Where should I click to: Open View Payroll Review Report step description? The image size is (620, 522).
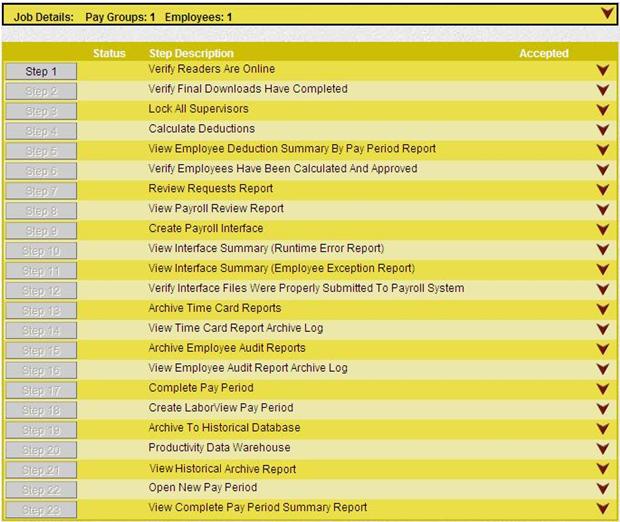point(216,208)
